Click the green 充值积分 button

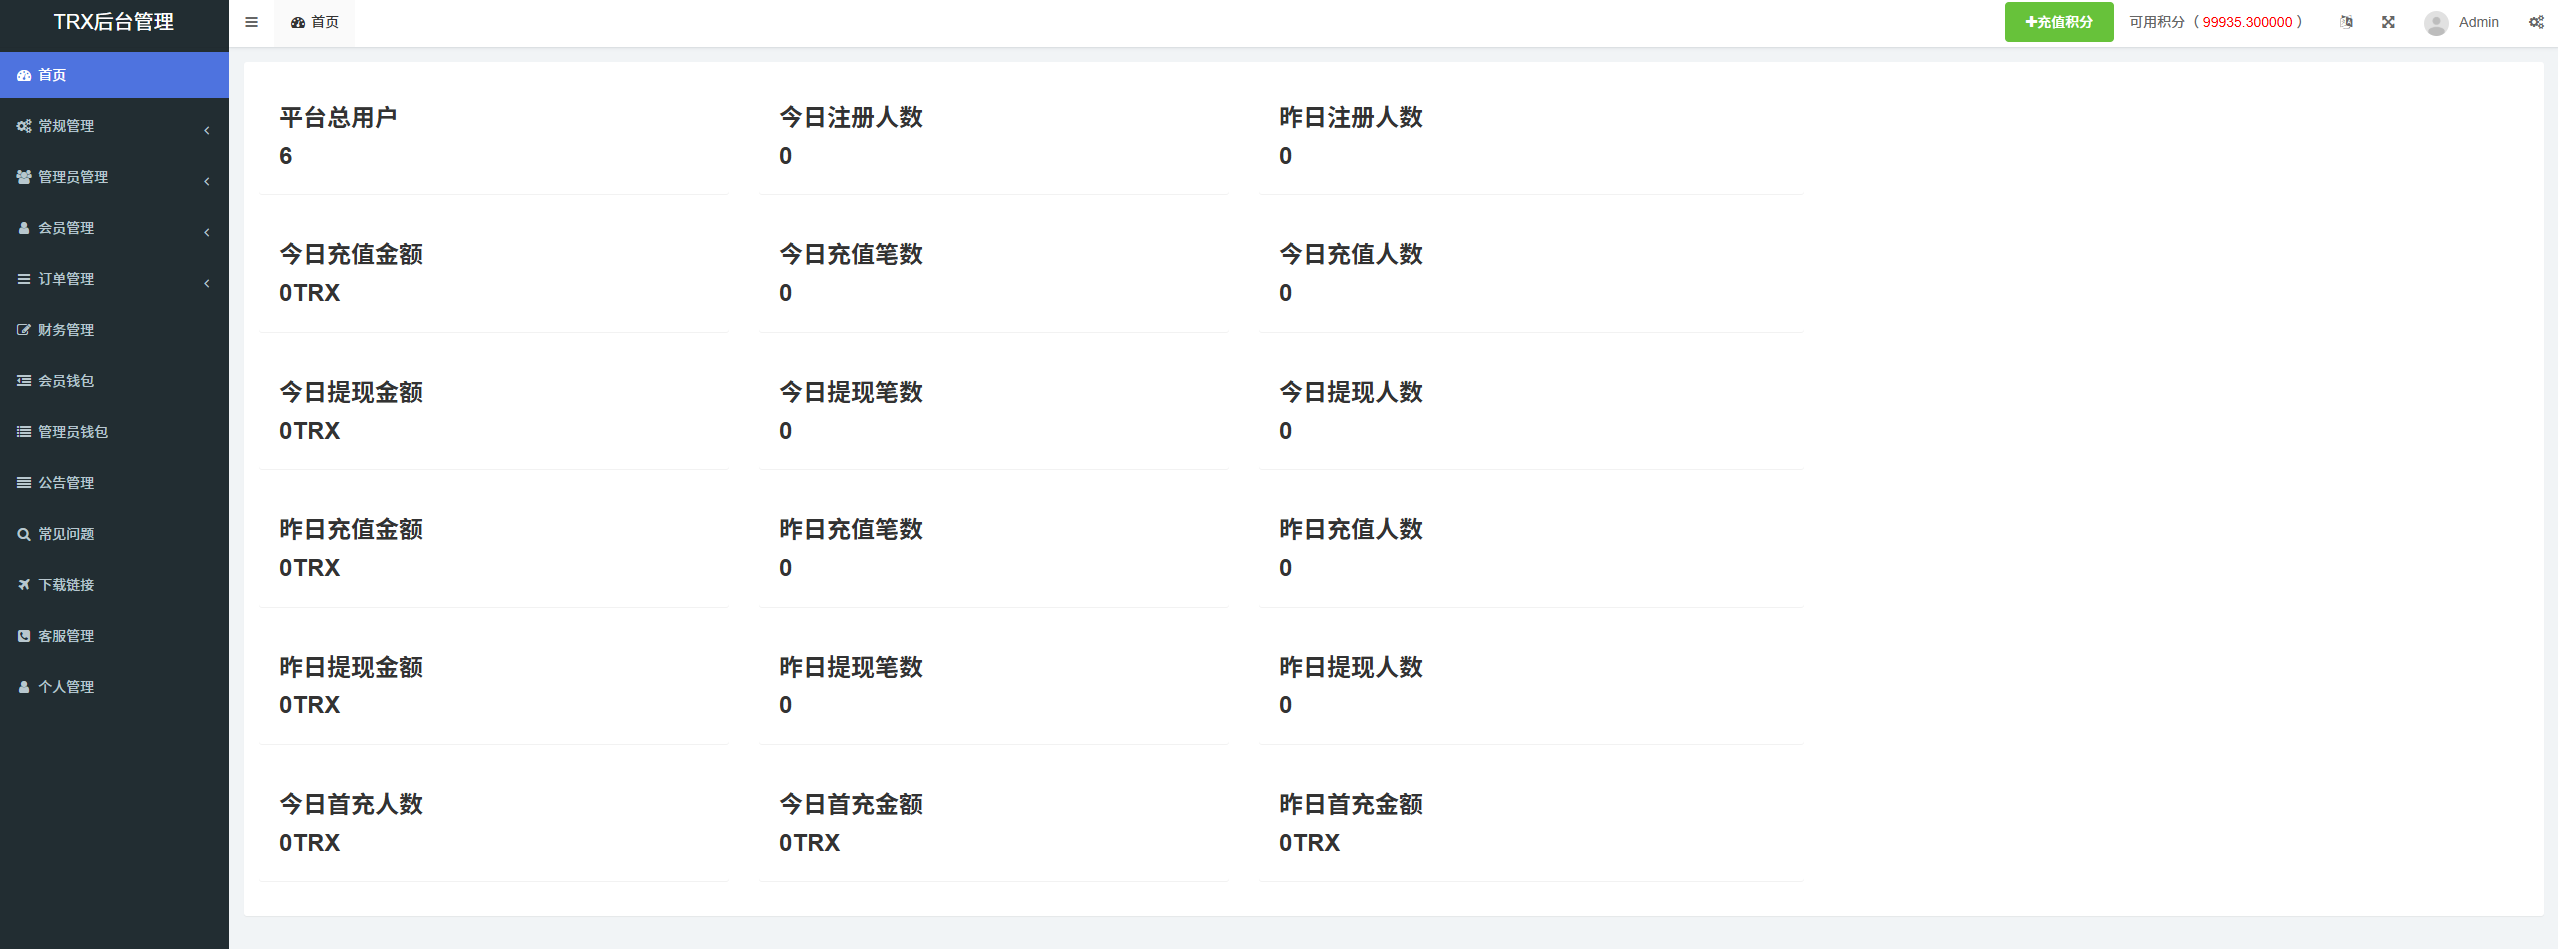pos(2059,22)
